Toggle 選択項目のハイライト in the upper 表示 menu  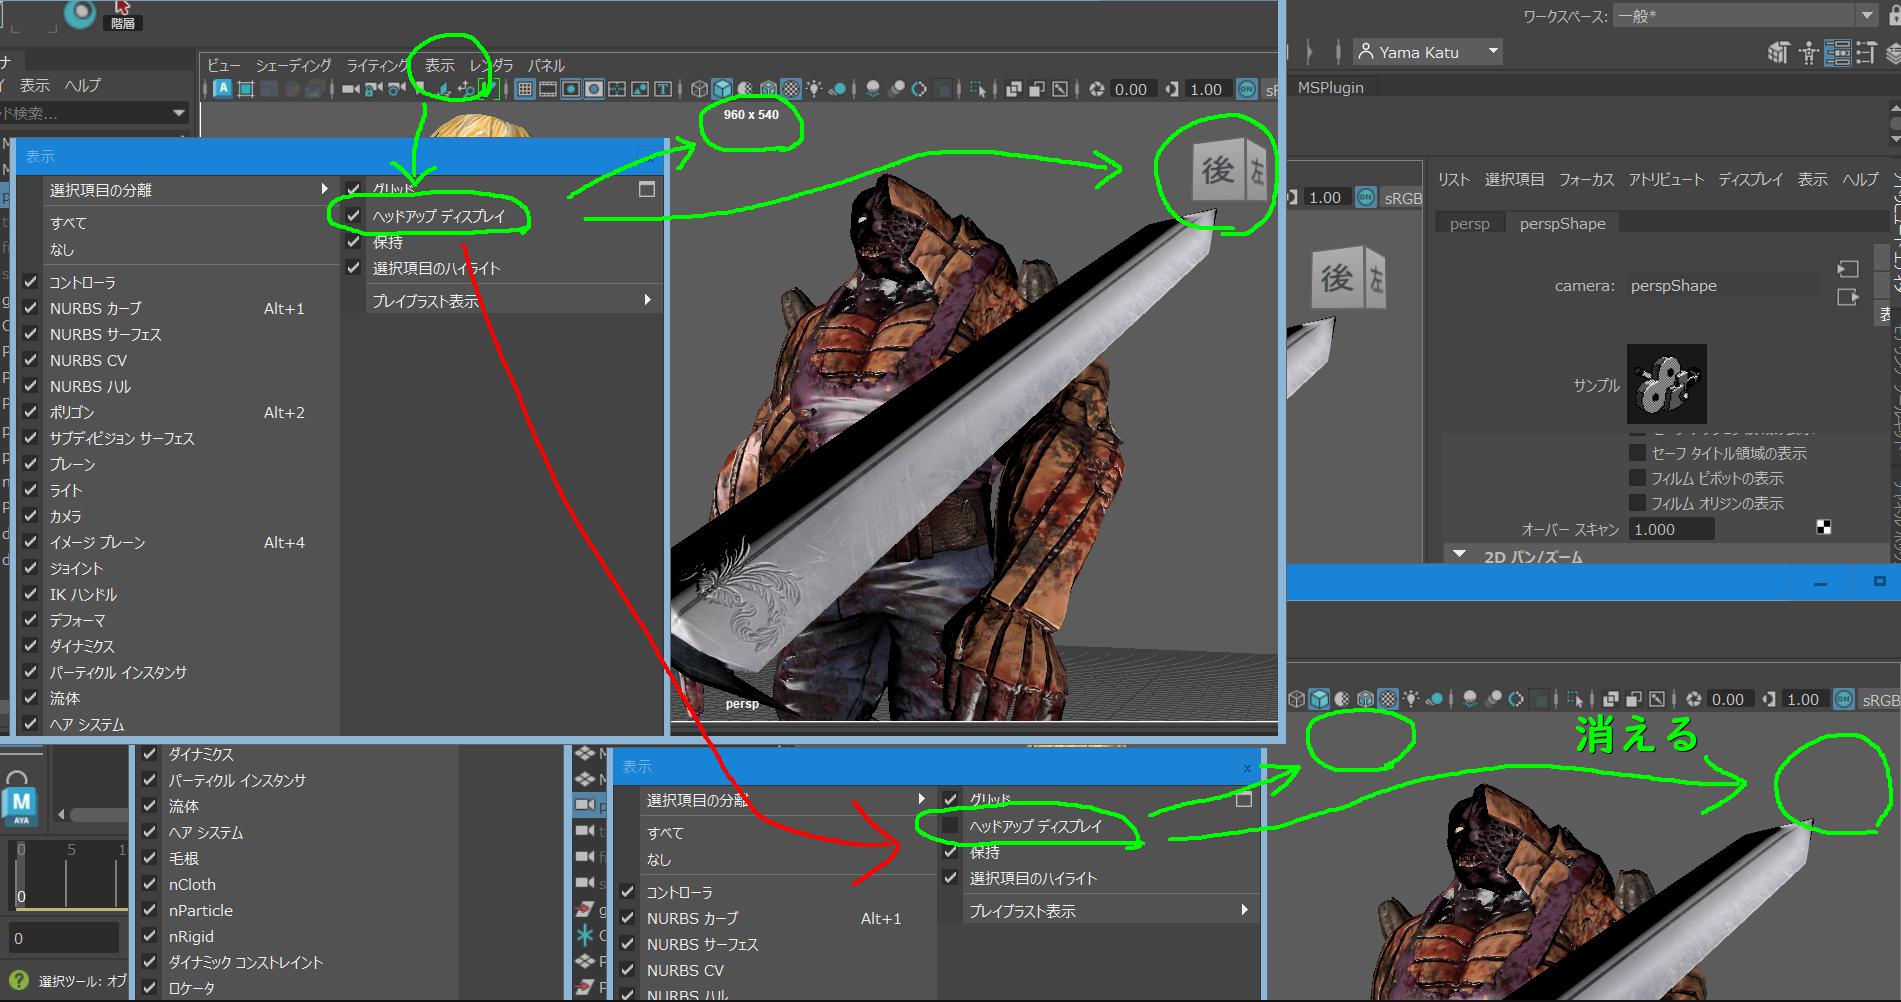pyautogui.click(x=353, y=268)
